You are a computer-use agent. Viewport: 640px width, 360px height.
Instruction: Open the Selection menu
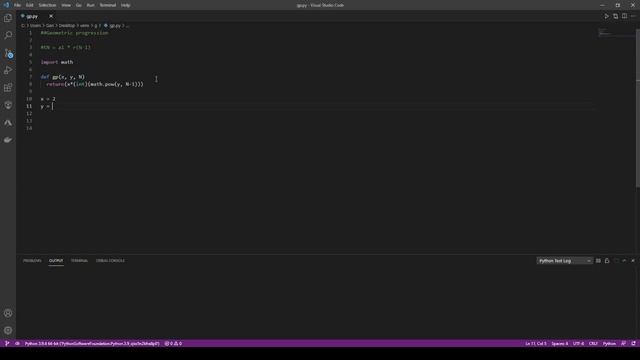click(47, 5)
